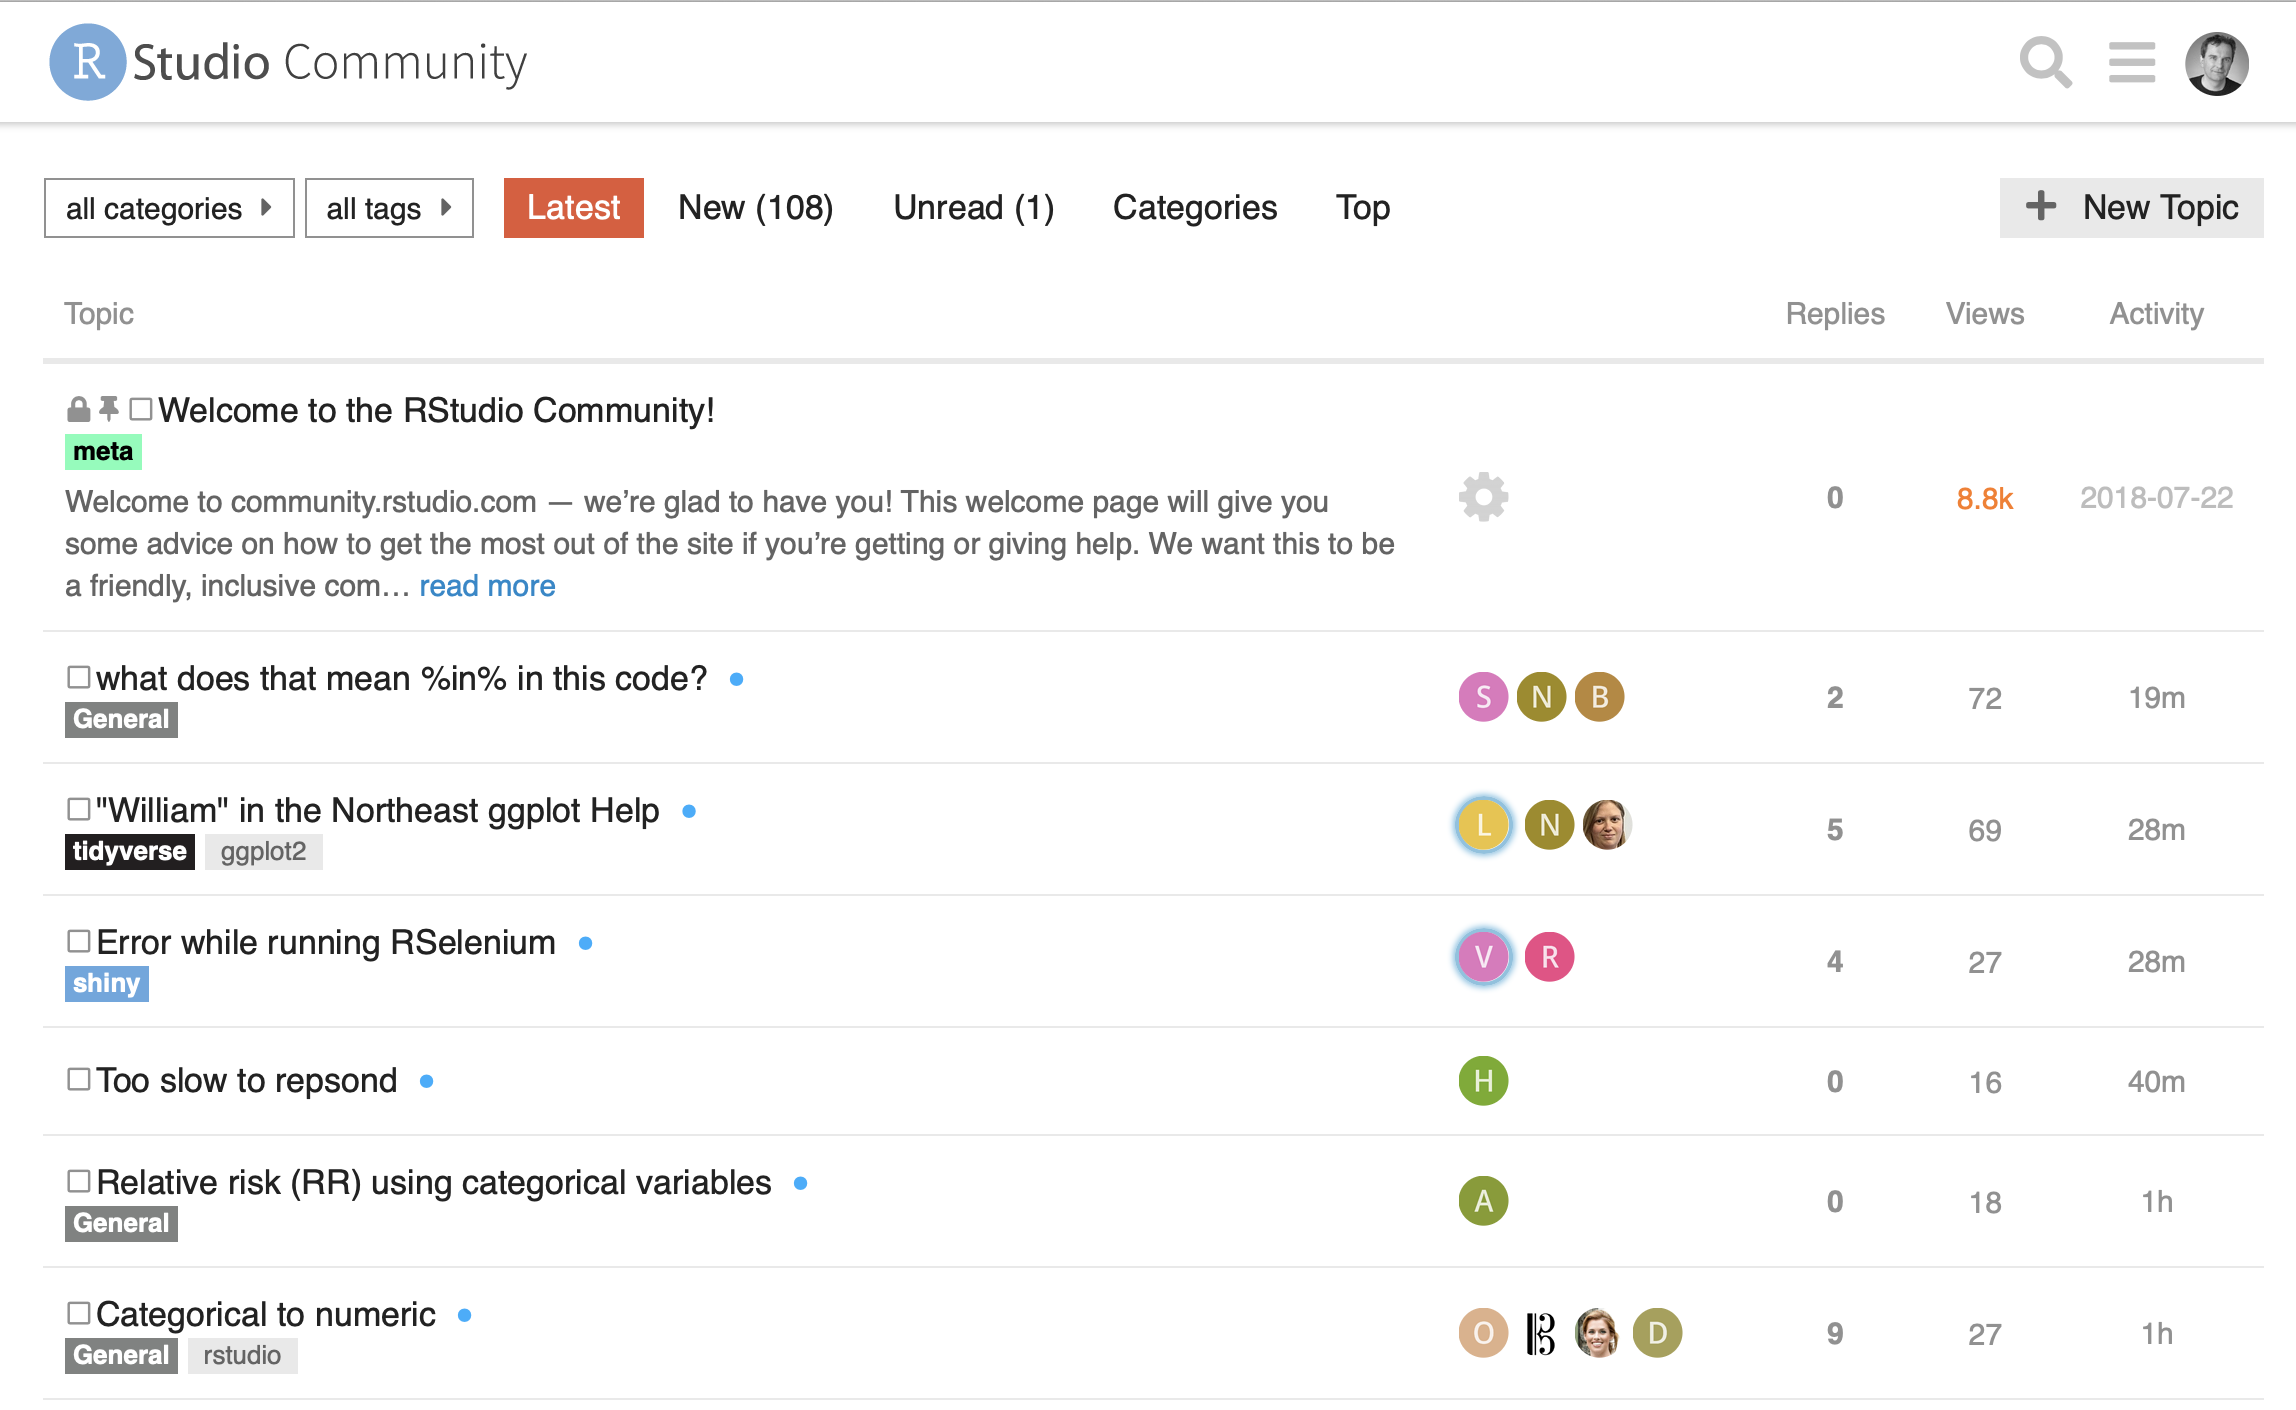Click the green 'meta' category badge
2296x1410 pixels.
(x=103, y=451)
